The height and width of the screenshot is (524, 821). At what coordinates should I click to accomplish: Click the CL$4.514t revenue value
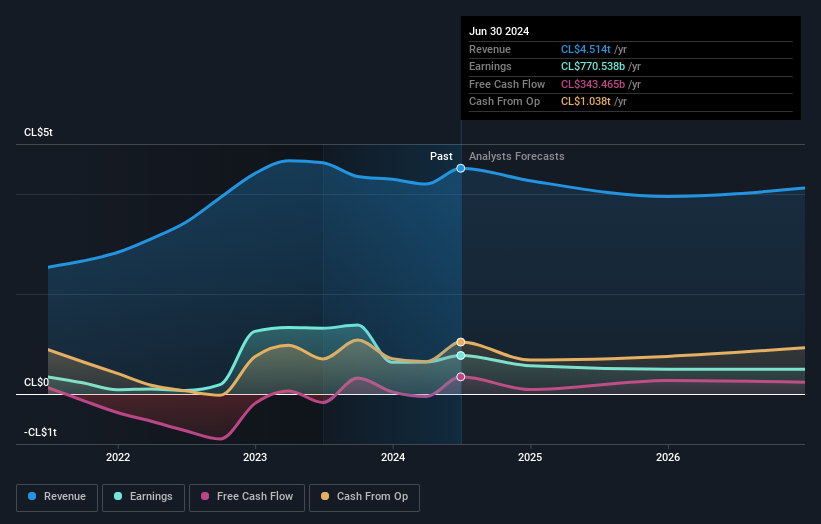(585, 49)
